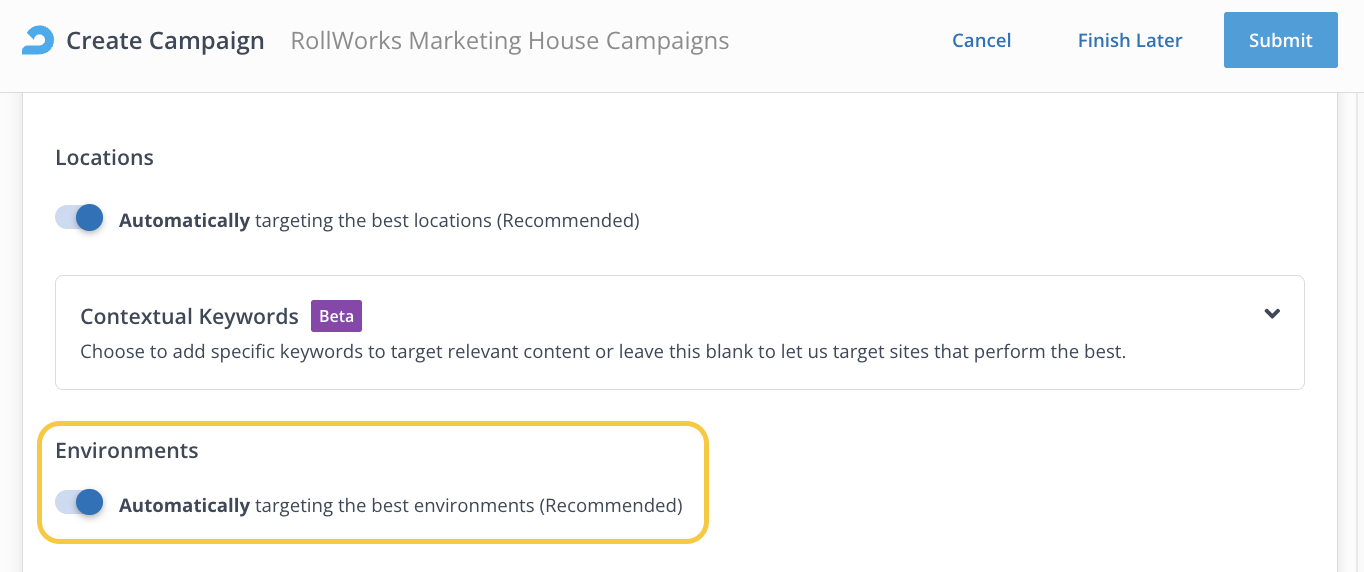Click the best environments (Recommended) label
1364x572 pixels.
pos(468,505)
